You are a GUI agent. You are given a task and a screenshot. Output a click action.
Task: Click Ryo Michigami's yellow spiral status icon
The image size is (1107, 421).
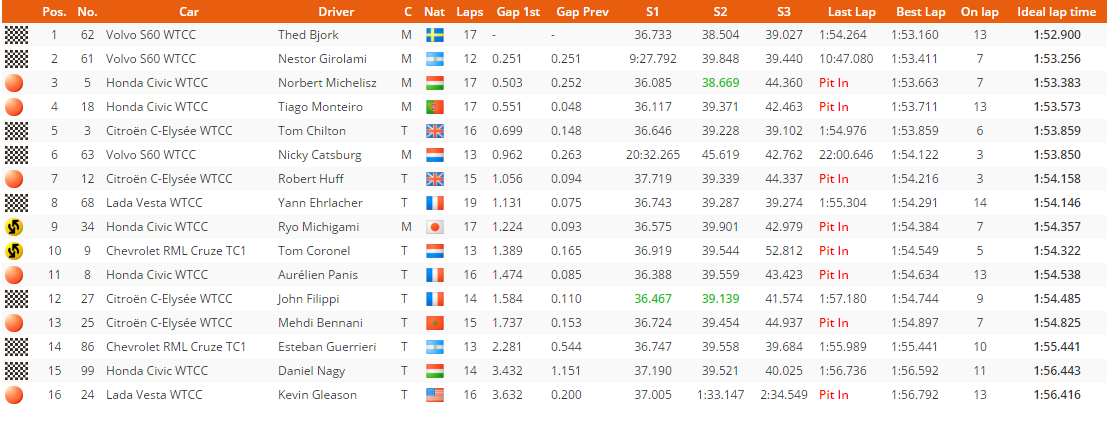point(14,227)
